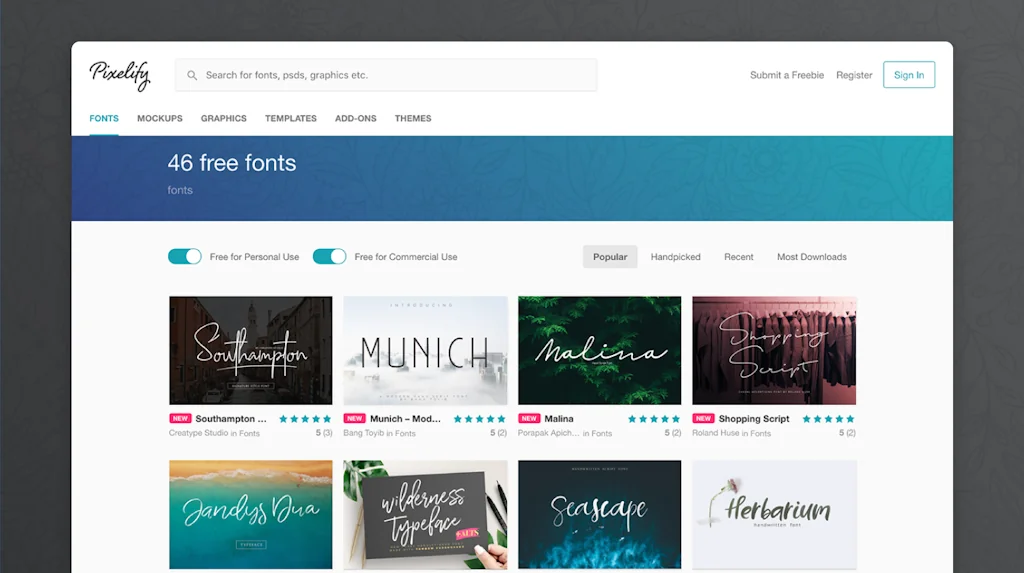Focus the font search input field
This screenshot has width=1024, height=573.
tap(386, 75)
